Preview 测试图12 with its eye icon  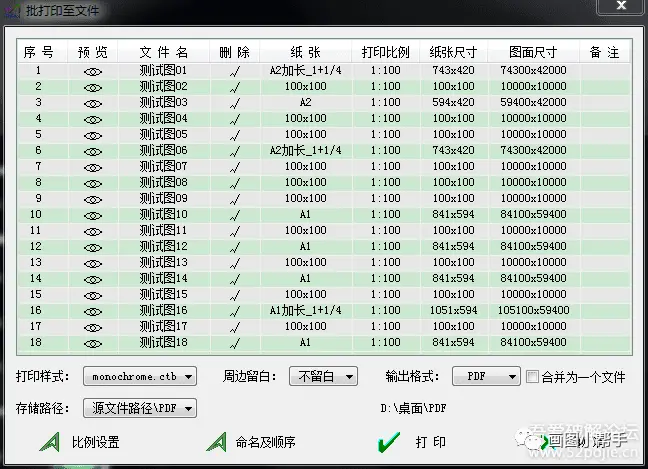pos(93,248)
